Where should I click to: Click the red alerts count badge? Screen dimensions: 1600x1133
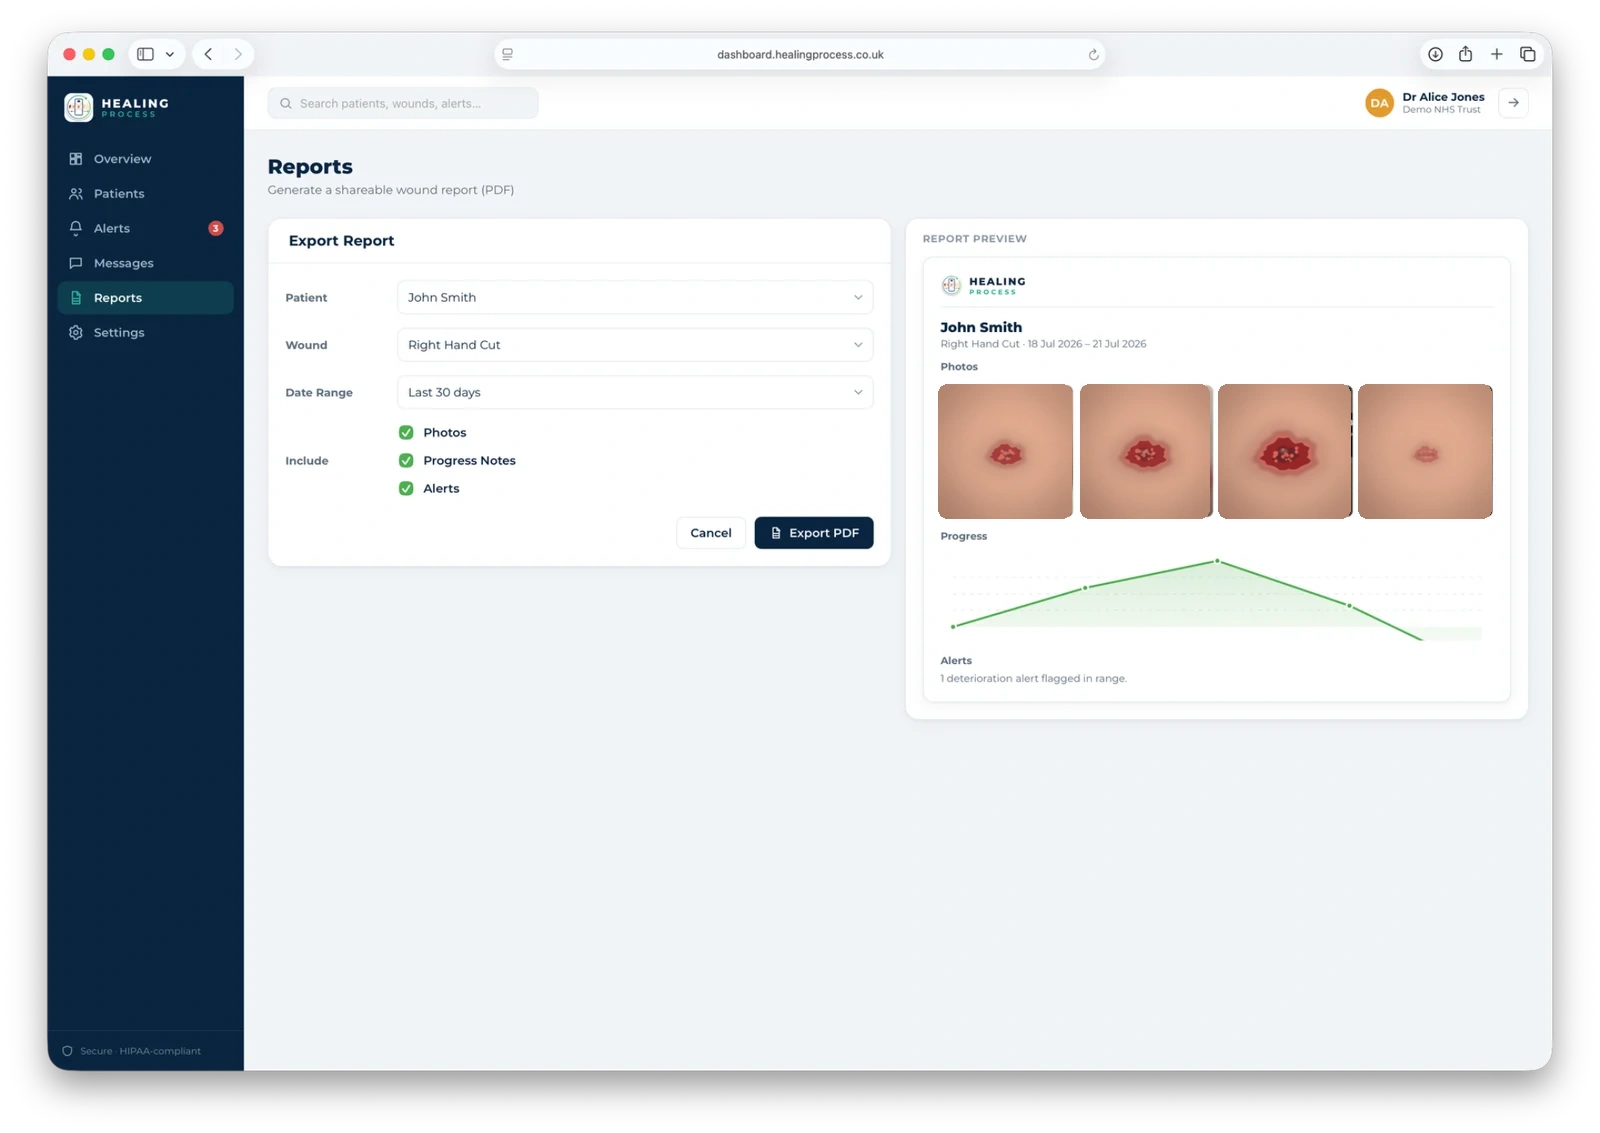point(215,229)
